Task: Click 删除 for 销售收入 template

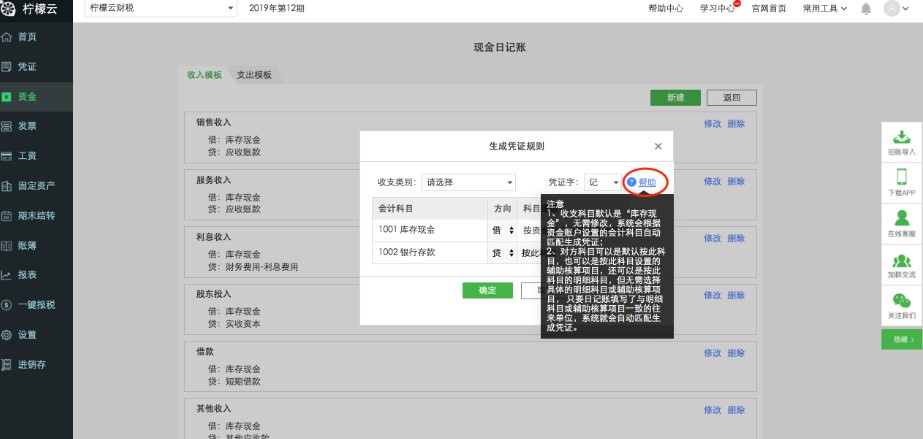Action: pos(736,124)
